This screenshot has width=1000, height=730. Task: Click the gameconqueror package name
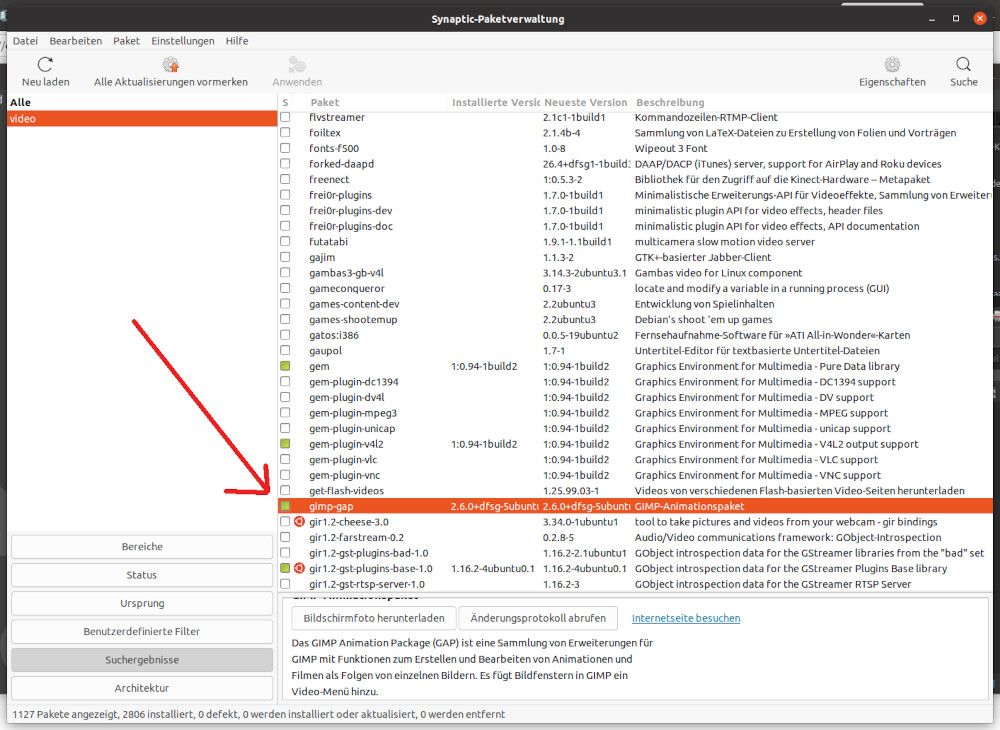point(347,288)
